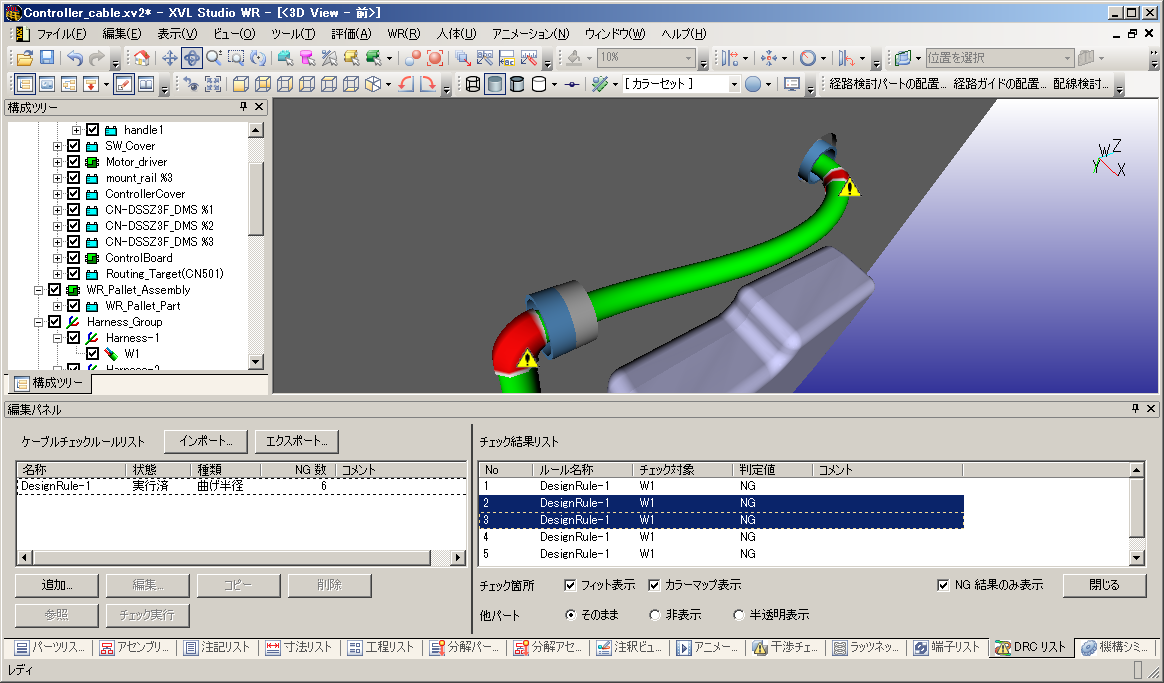Open the ファイル(F) menu
Viewport: 1164px width, 683px height.
62,33
